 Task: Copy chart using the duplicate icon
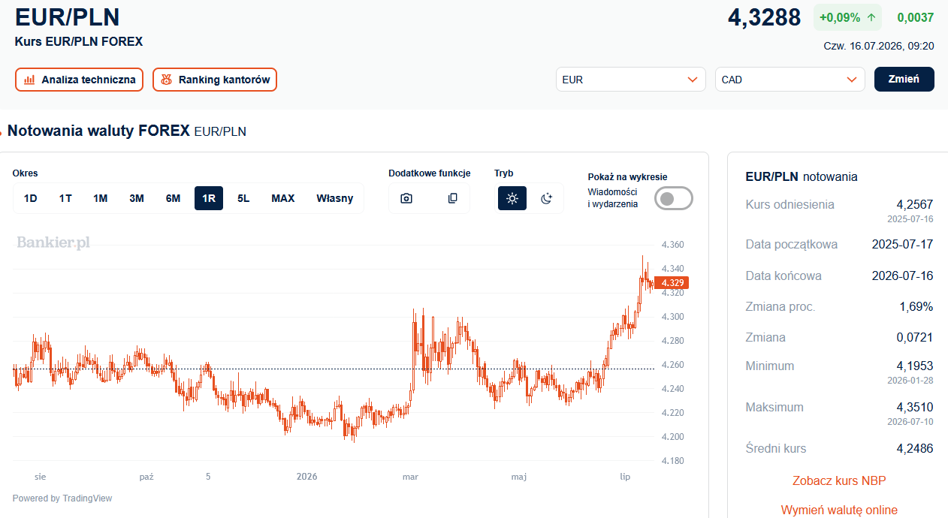(452, 198)
